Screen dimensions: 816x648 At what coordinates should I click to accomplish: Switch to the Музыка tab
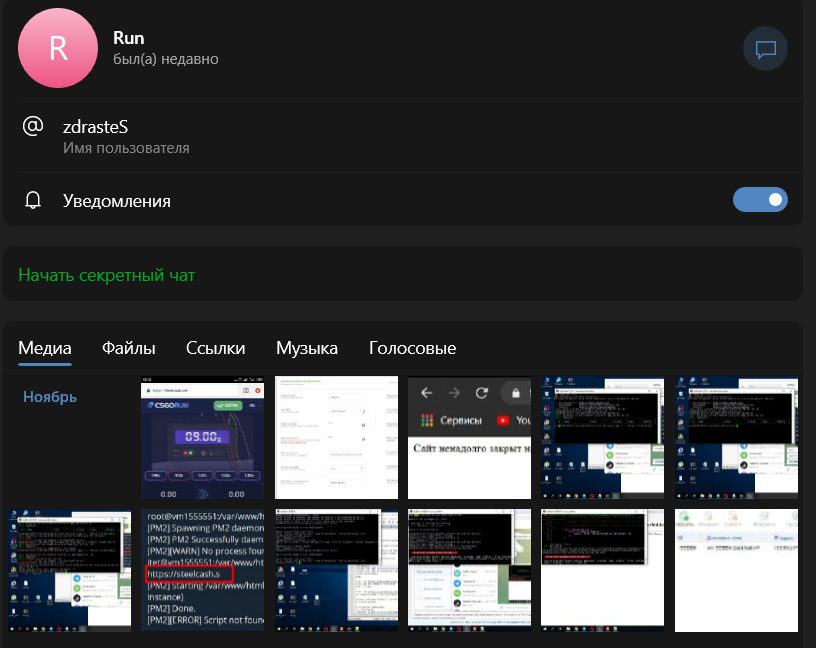[x=307, y=348]
